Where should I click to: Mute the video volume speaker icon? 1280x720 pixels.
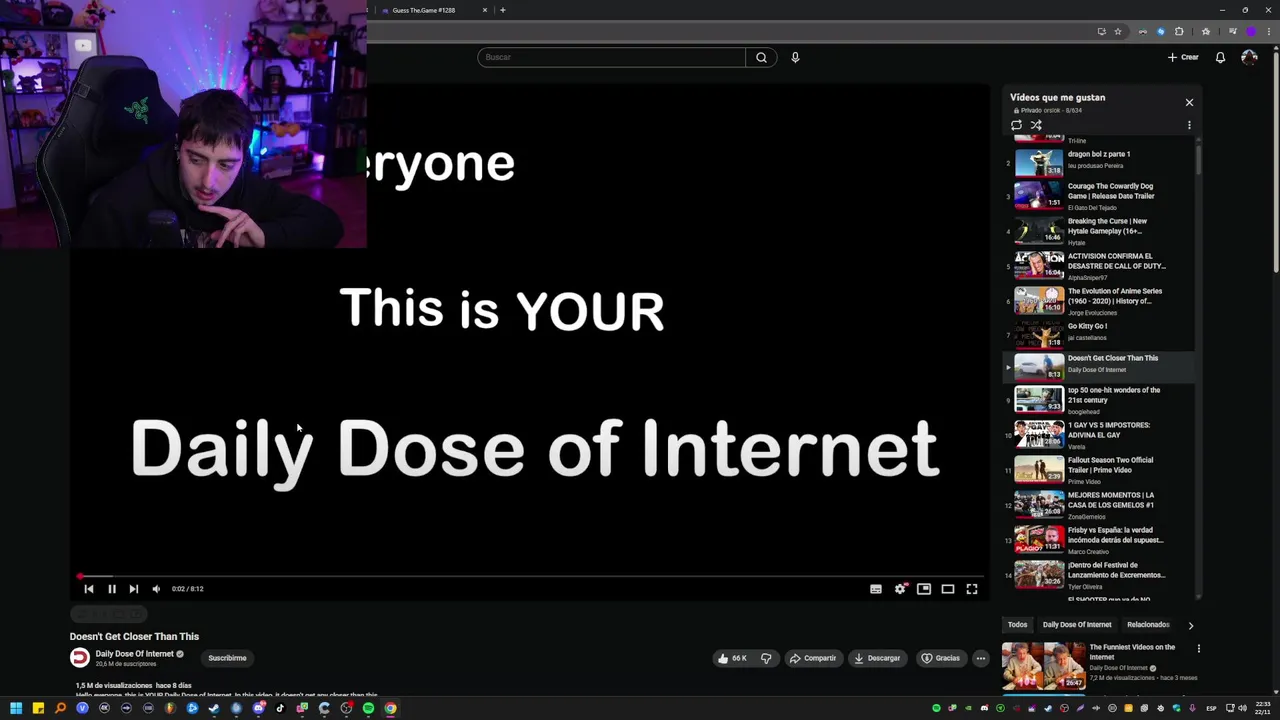pyautogui.click(x=156, y=589)
